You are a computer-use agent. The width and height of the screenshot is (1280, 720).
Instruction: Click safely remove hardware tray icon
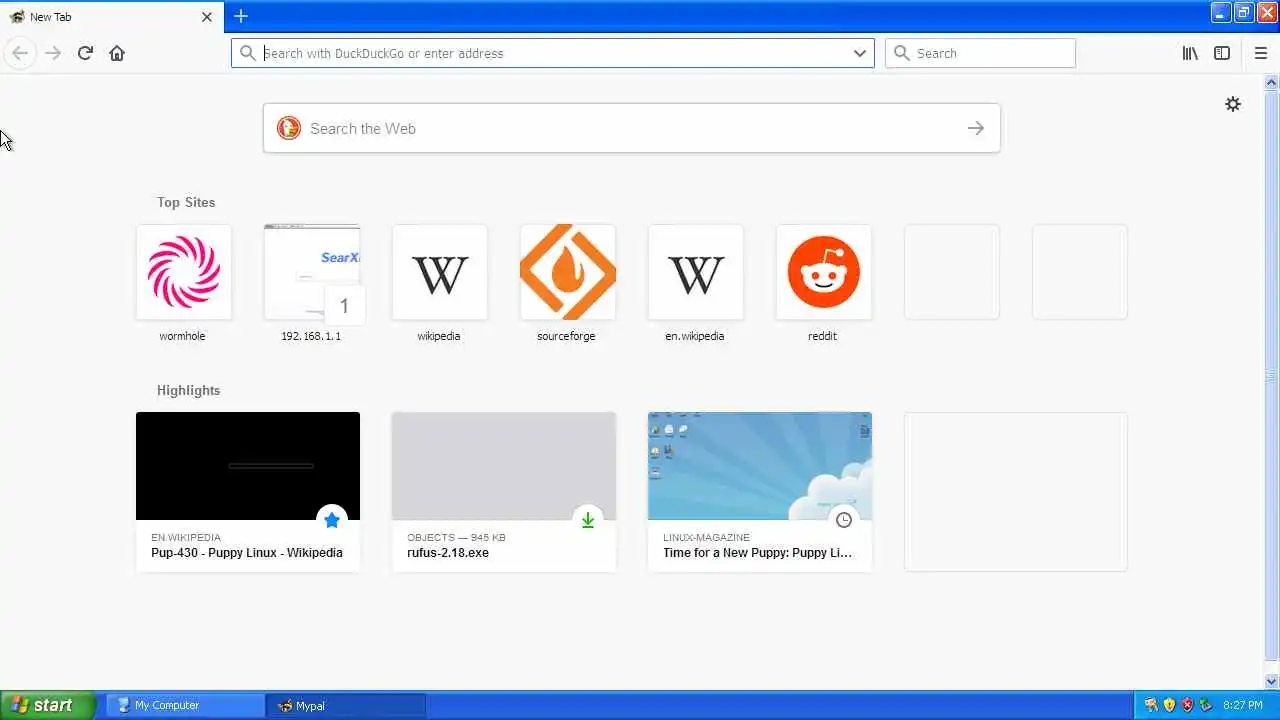(1205, 705)
